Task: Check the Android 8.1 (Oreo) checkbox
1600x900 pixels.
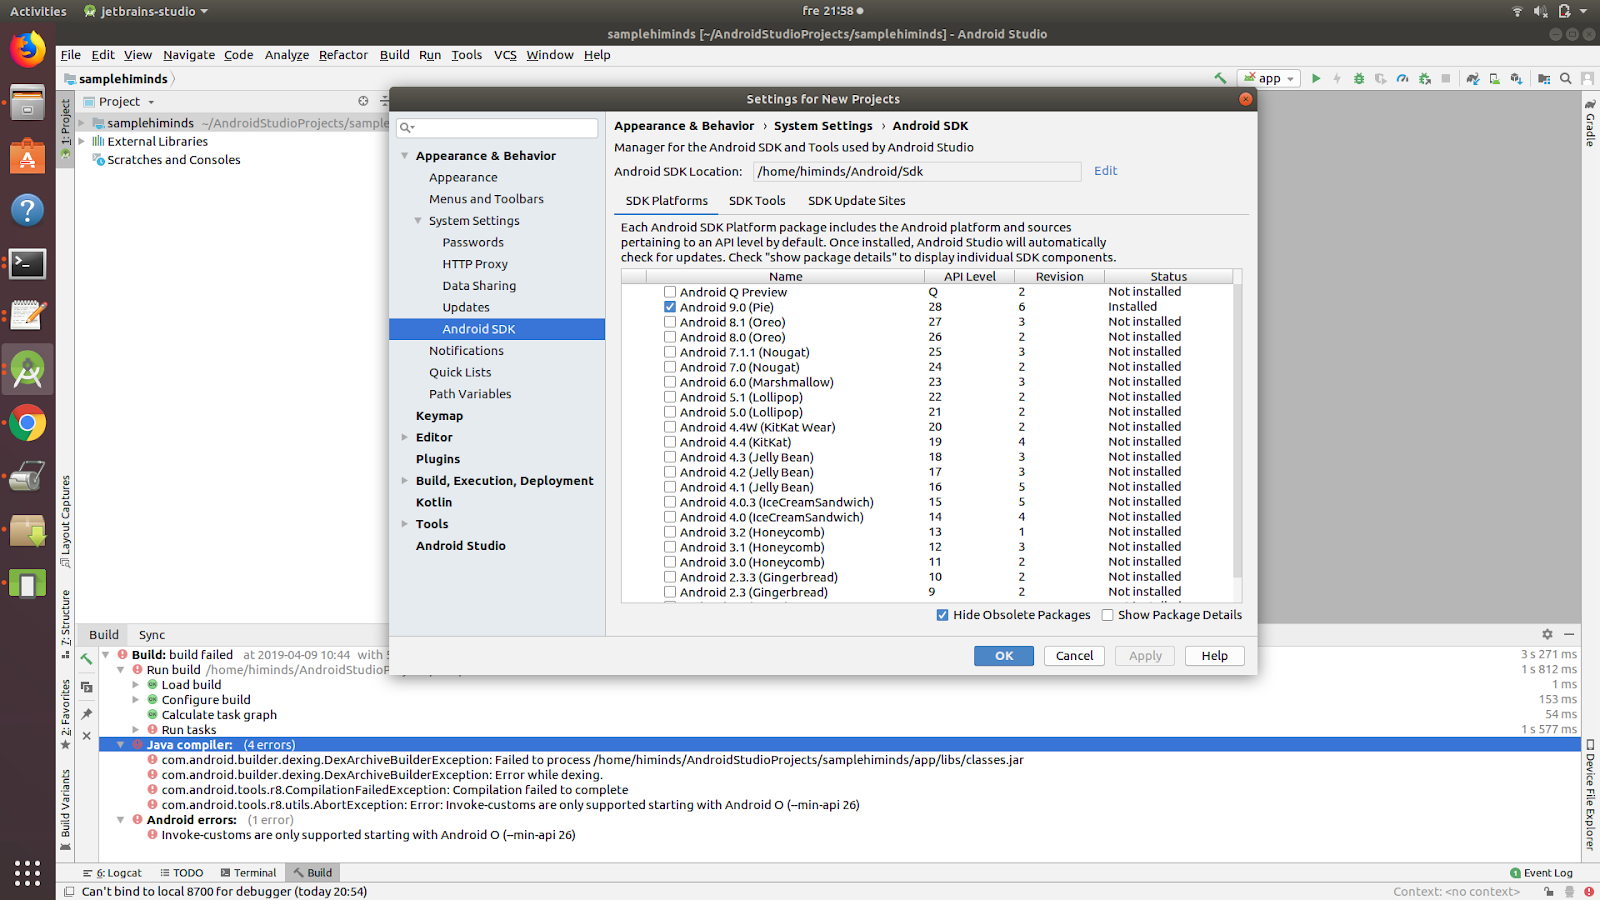Action: click(x=670, y=322)
